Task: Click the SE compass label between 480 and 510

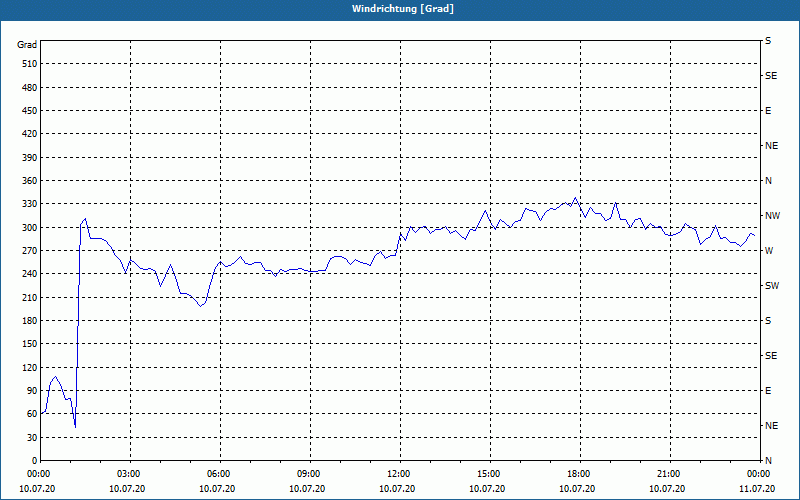Action: click(771, 76)
